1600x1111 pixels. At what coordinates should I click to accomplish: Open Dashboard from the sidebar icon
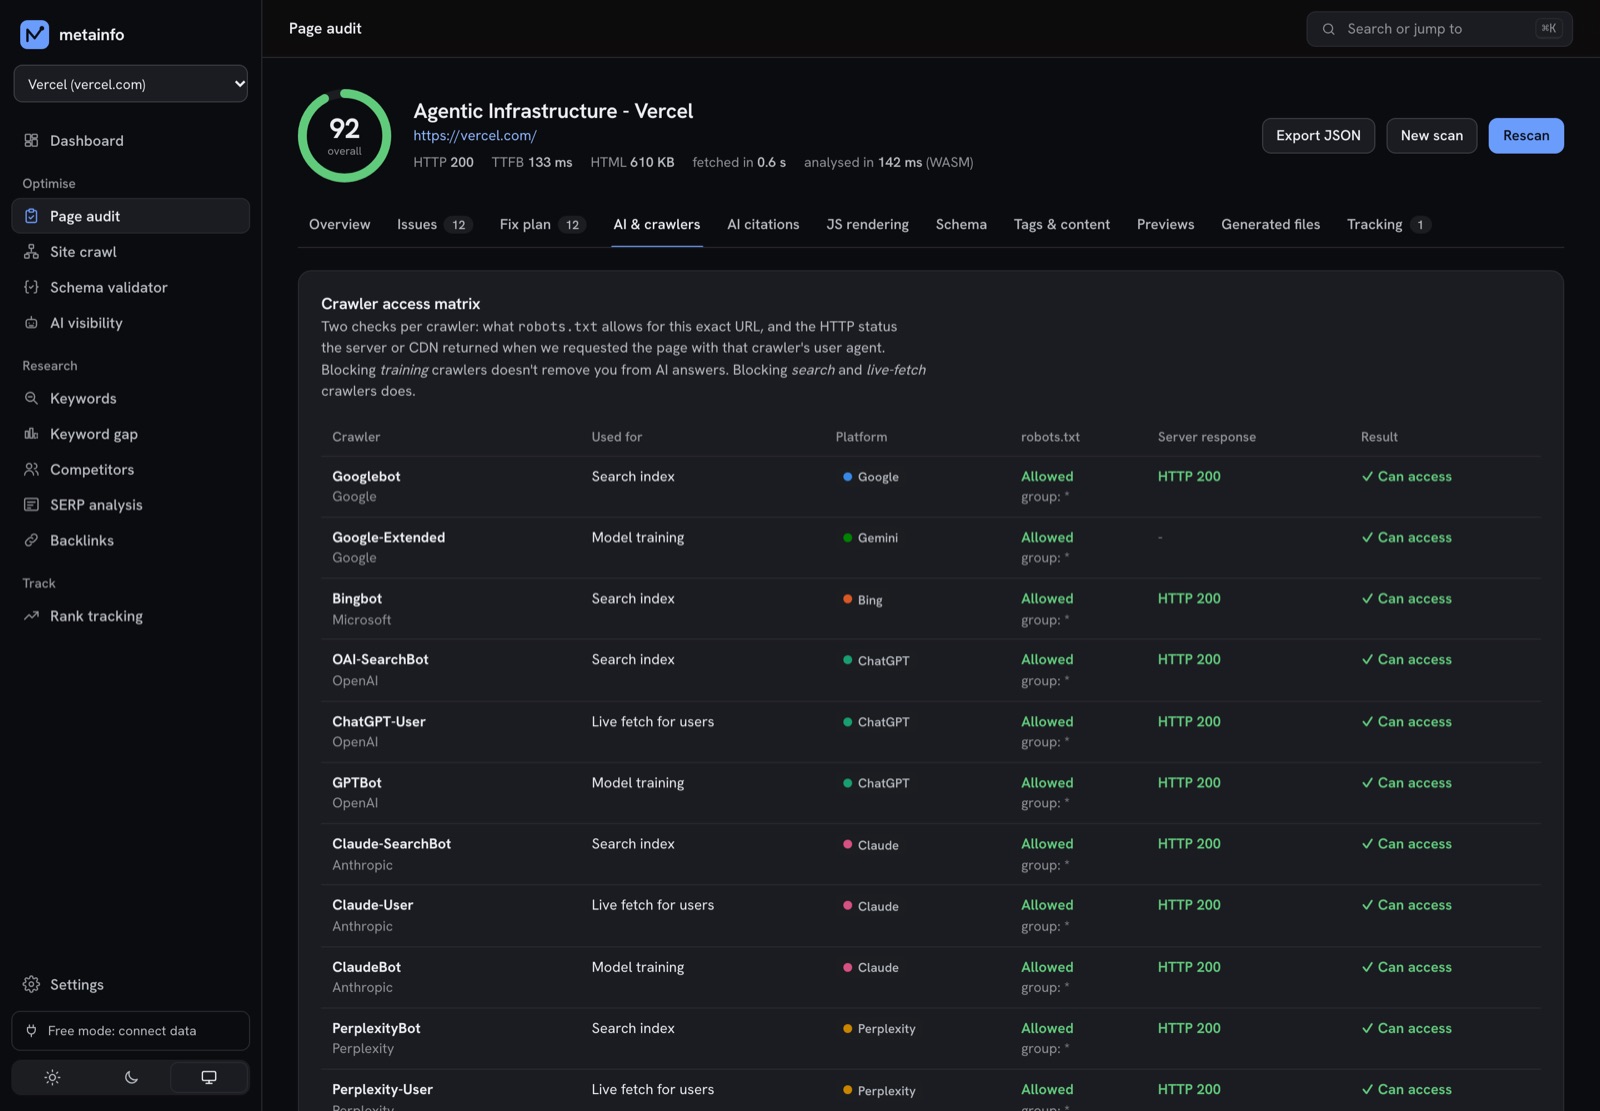pyautogui.click(x=31, y=141)
